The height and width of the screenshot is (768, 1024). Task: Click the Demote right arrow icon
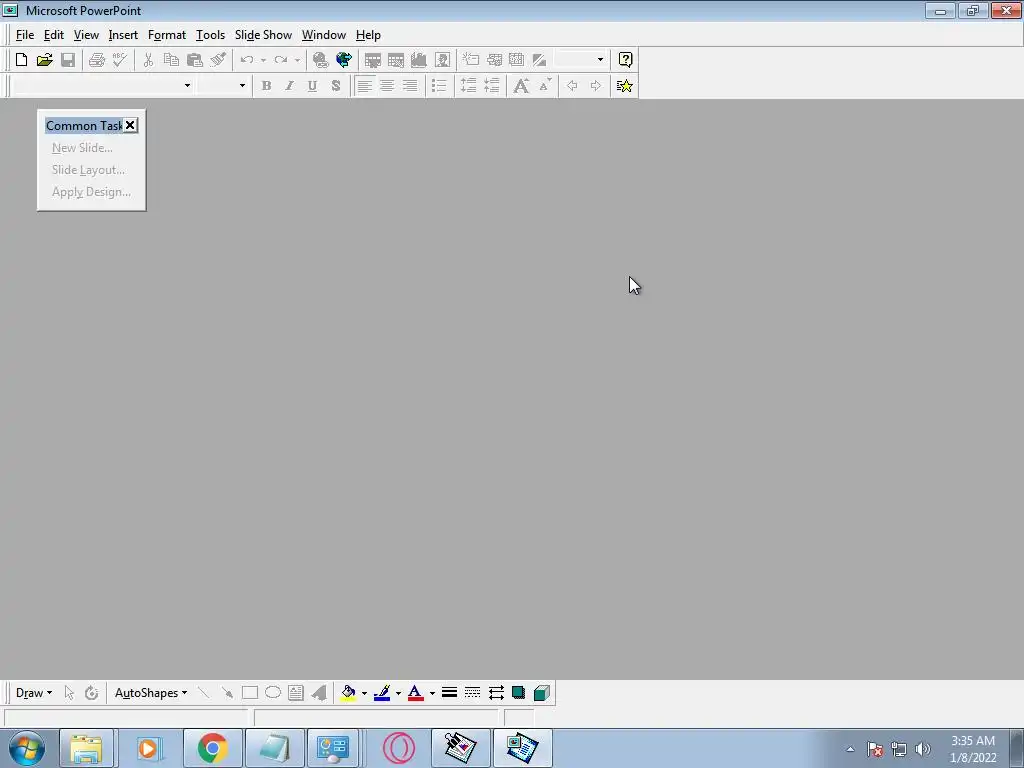tap(596, 86)
